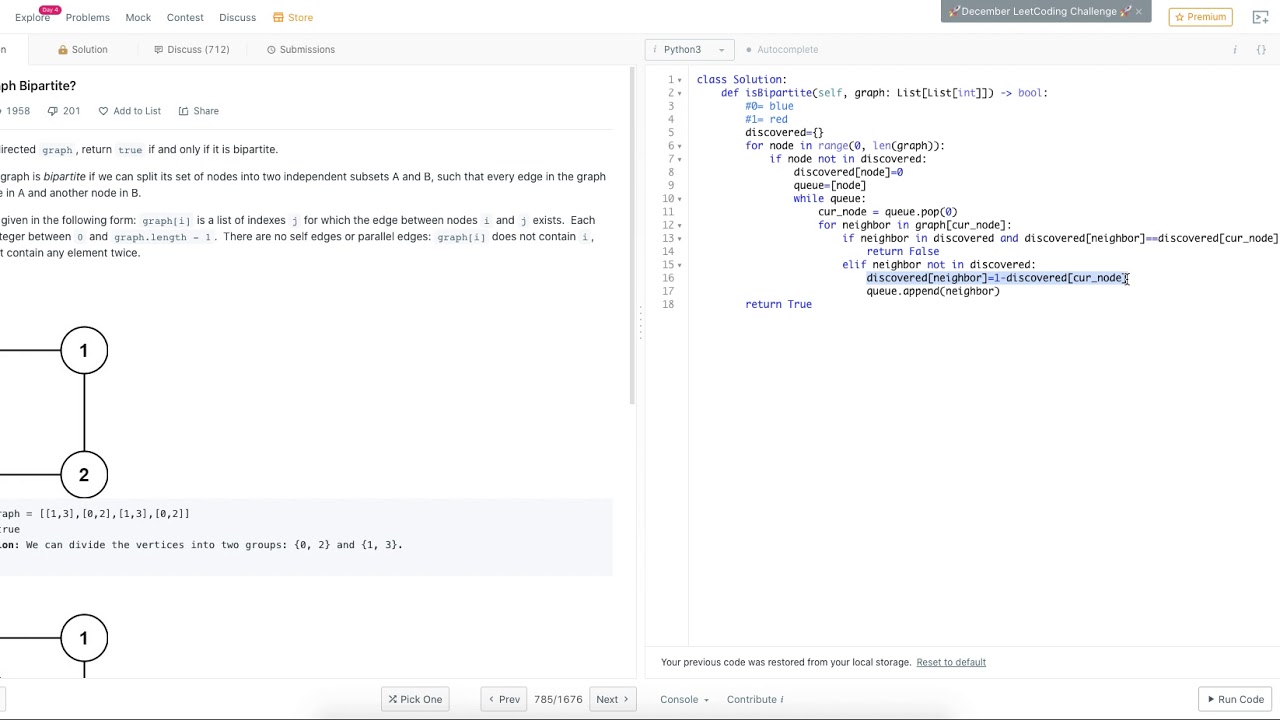Collapse code fold at line 10
1280x720 pixels.
tap(680, 199)
